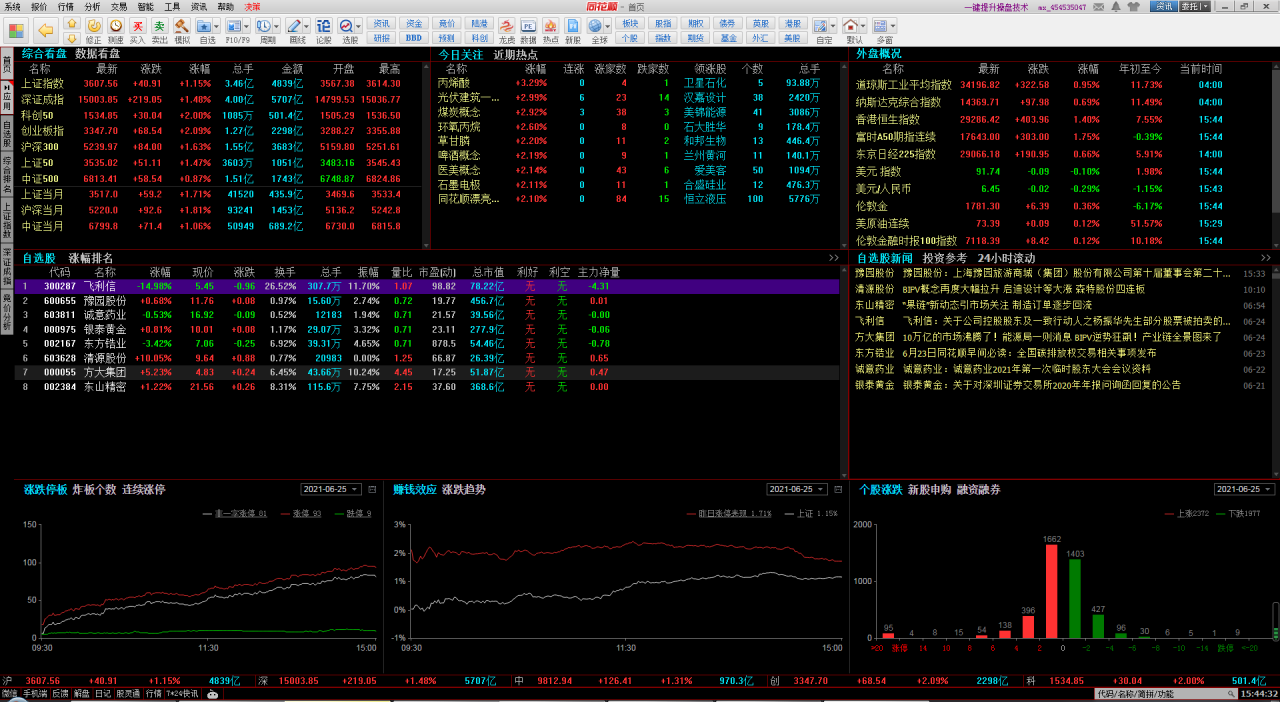Open the 分析 menu
The image size is (1280, 702).
click(x=92, y=6)
